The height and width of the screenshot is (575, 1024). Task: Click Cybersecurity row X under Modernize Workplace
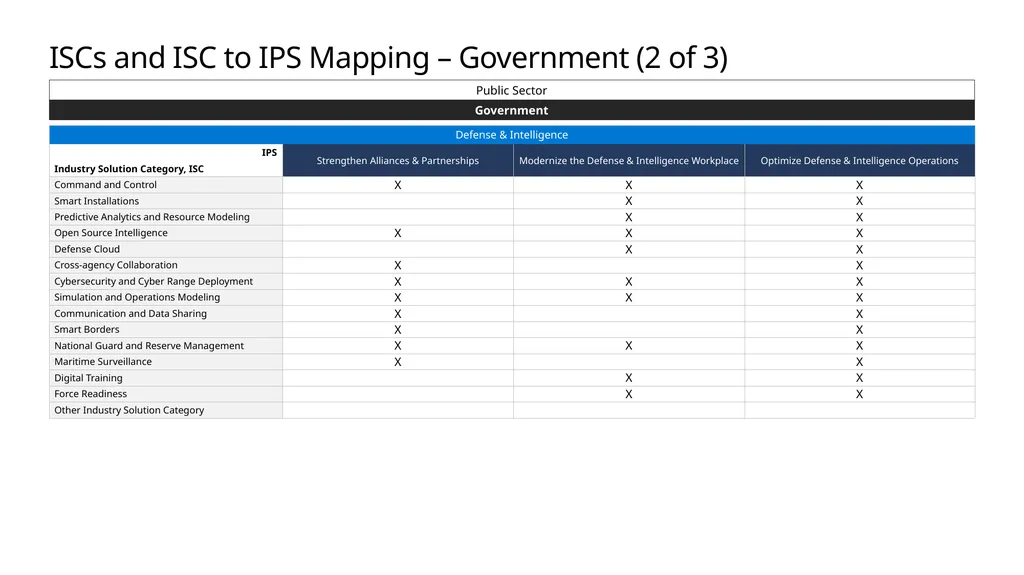[629, 282]
